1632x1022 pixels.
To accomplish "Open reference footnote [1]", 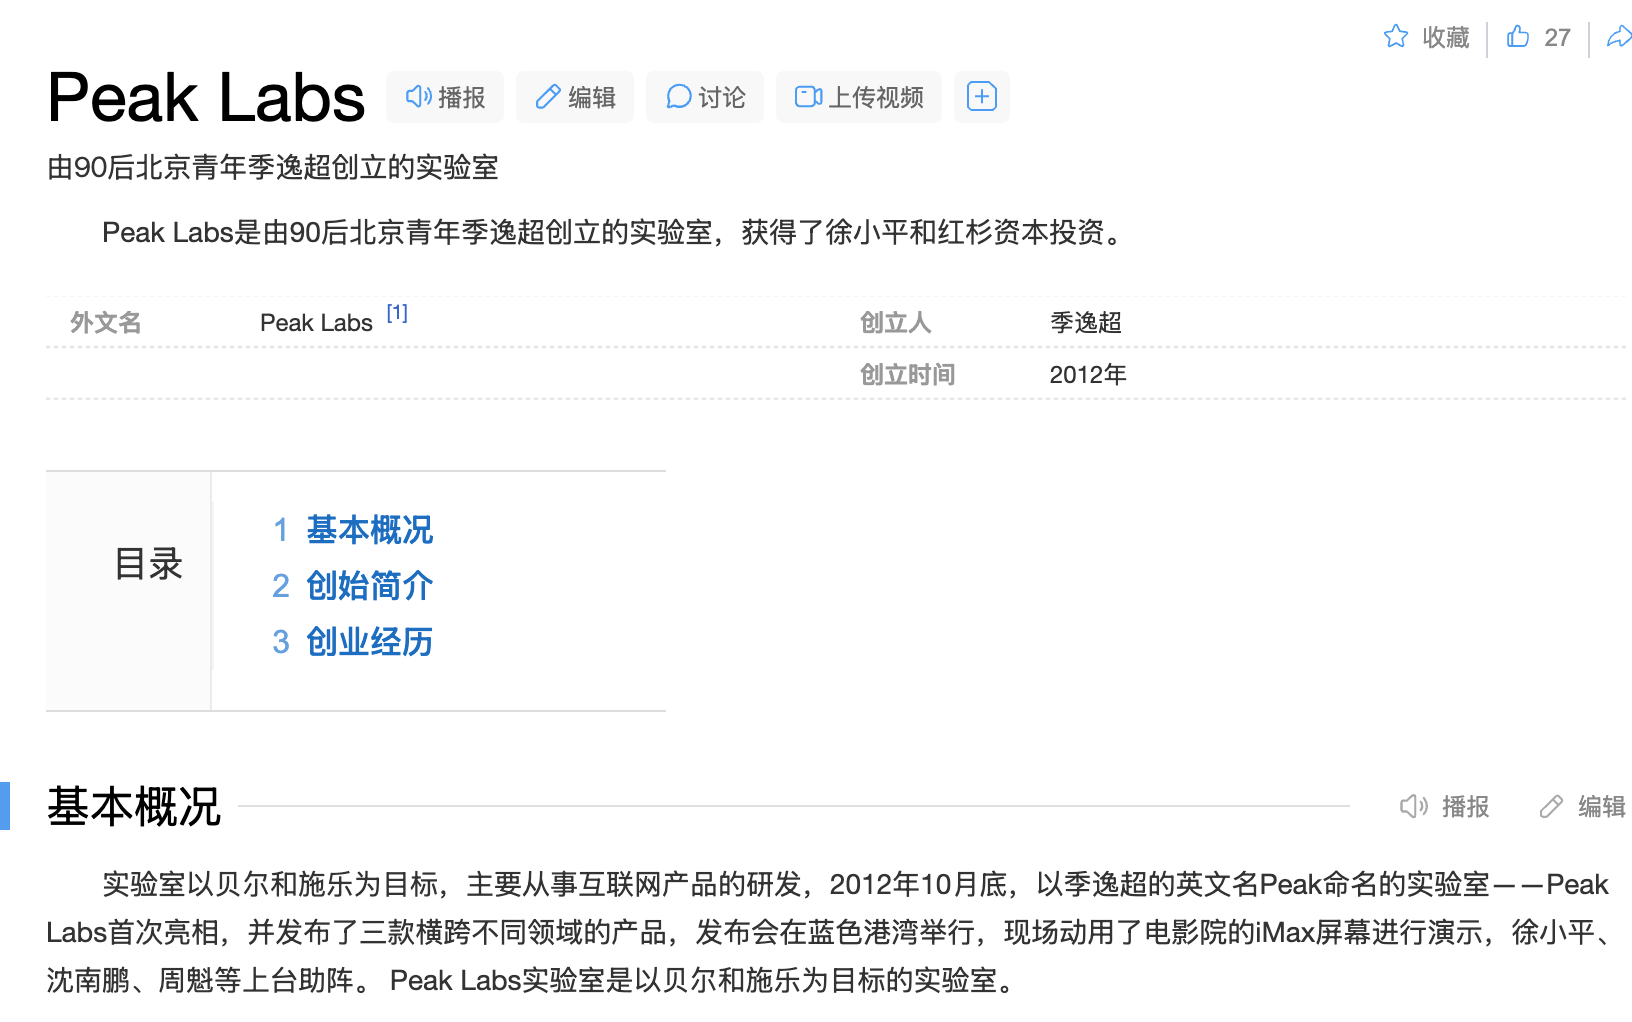I will (397, 313).
